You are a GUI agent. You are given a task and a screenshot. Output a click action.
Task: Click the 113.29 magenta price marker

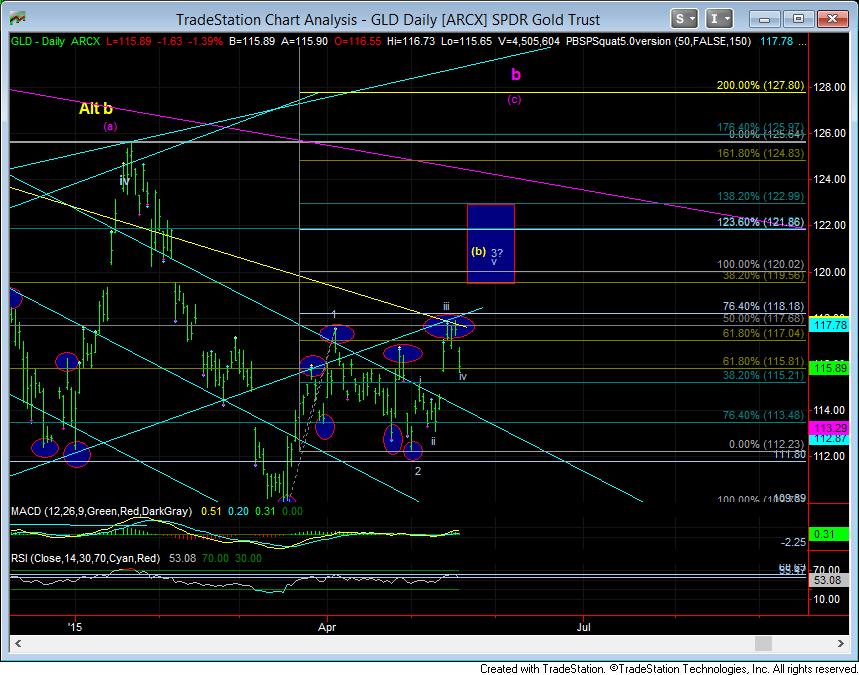[x=831, y=428]
